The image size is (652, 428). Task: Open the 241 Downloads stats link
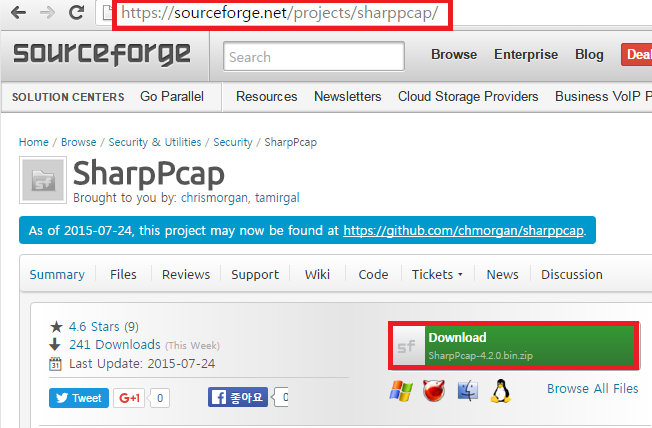115,345
